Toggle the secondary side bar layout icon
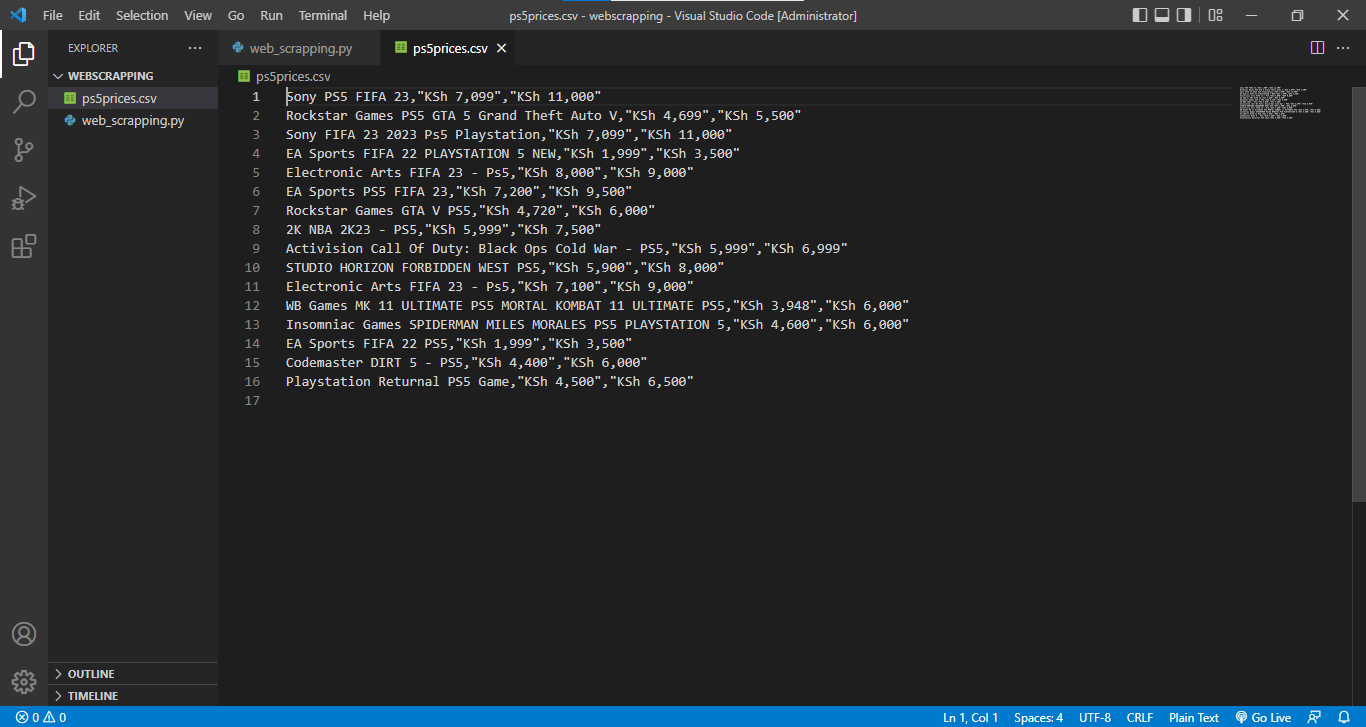This screenshot has width=1366, height=727. 1184,15
